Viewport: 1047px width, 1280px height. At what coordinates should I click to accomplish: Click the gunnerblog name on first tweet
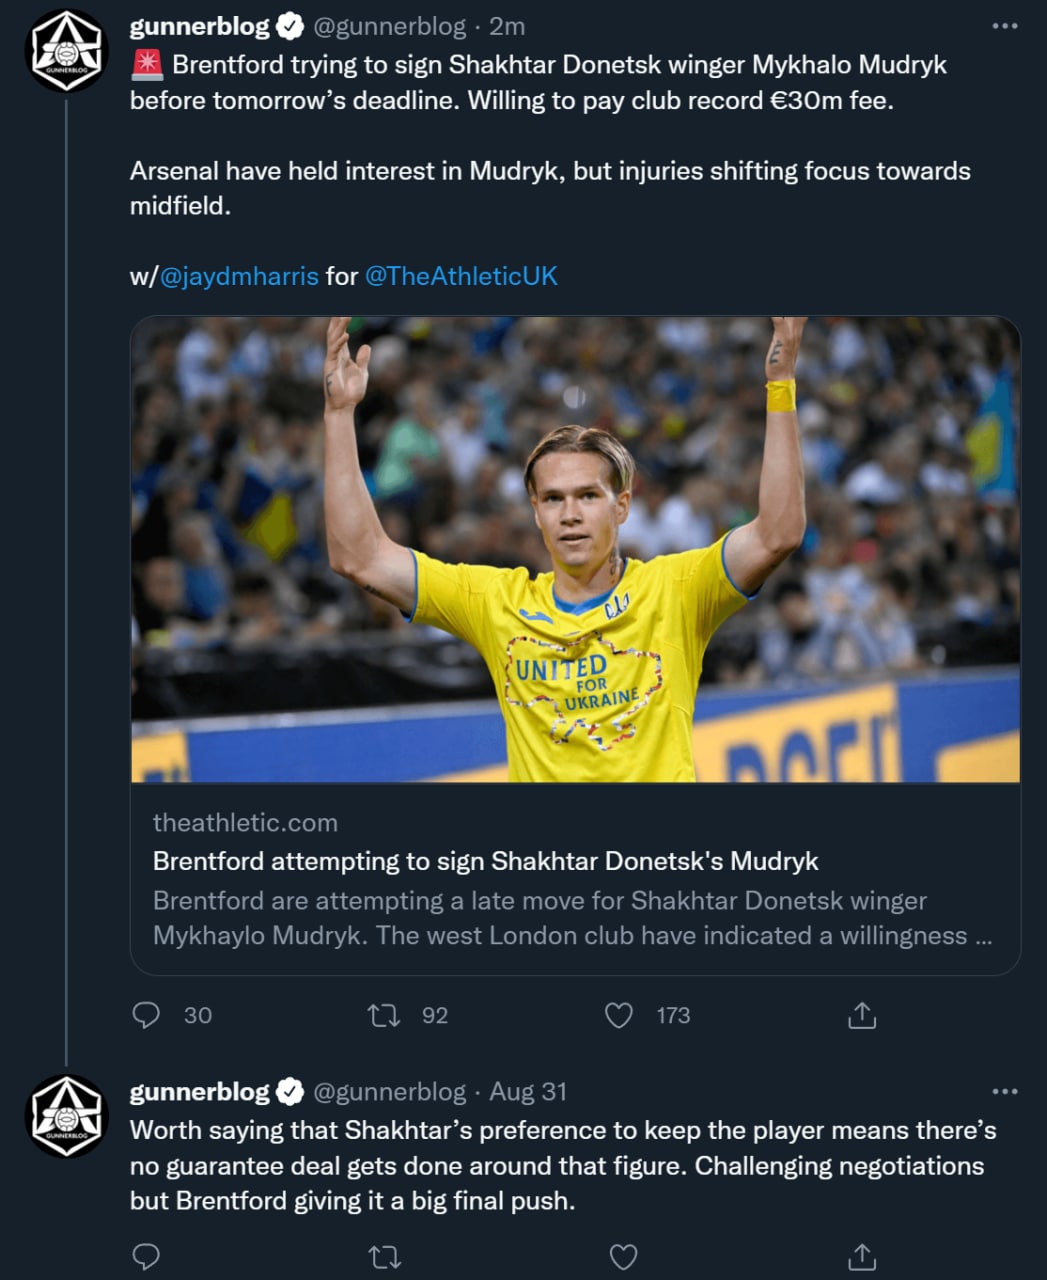tap(200, 26)
